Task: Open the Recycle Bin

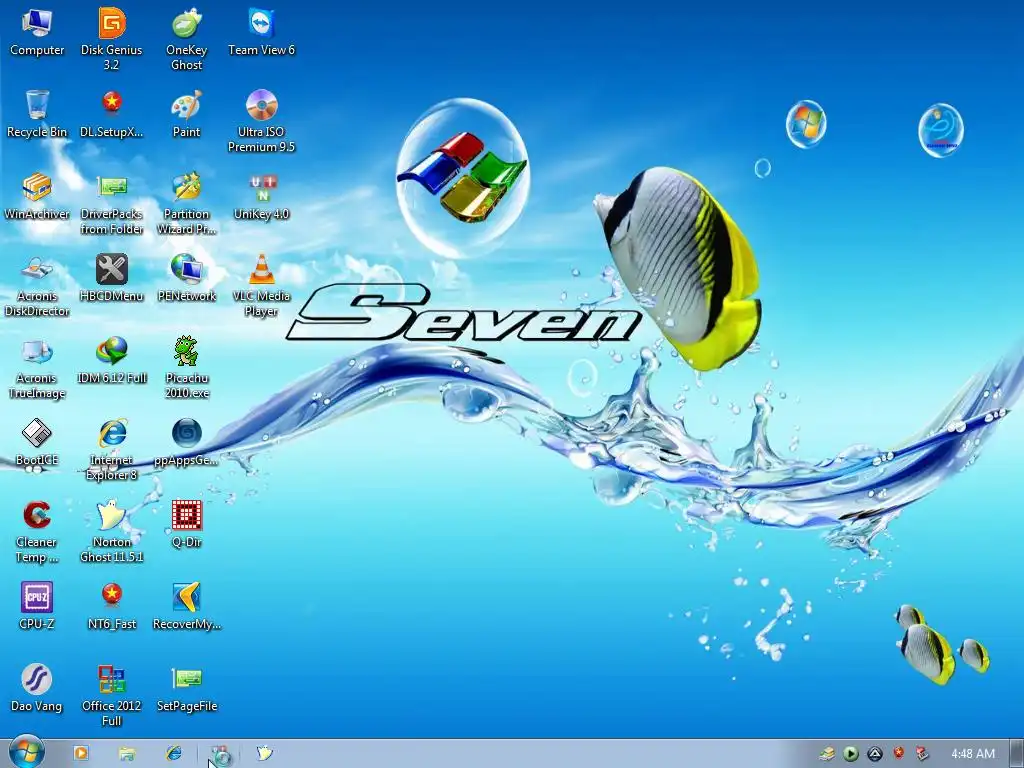Action: point(37,114)
